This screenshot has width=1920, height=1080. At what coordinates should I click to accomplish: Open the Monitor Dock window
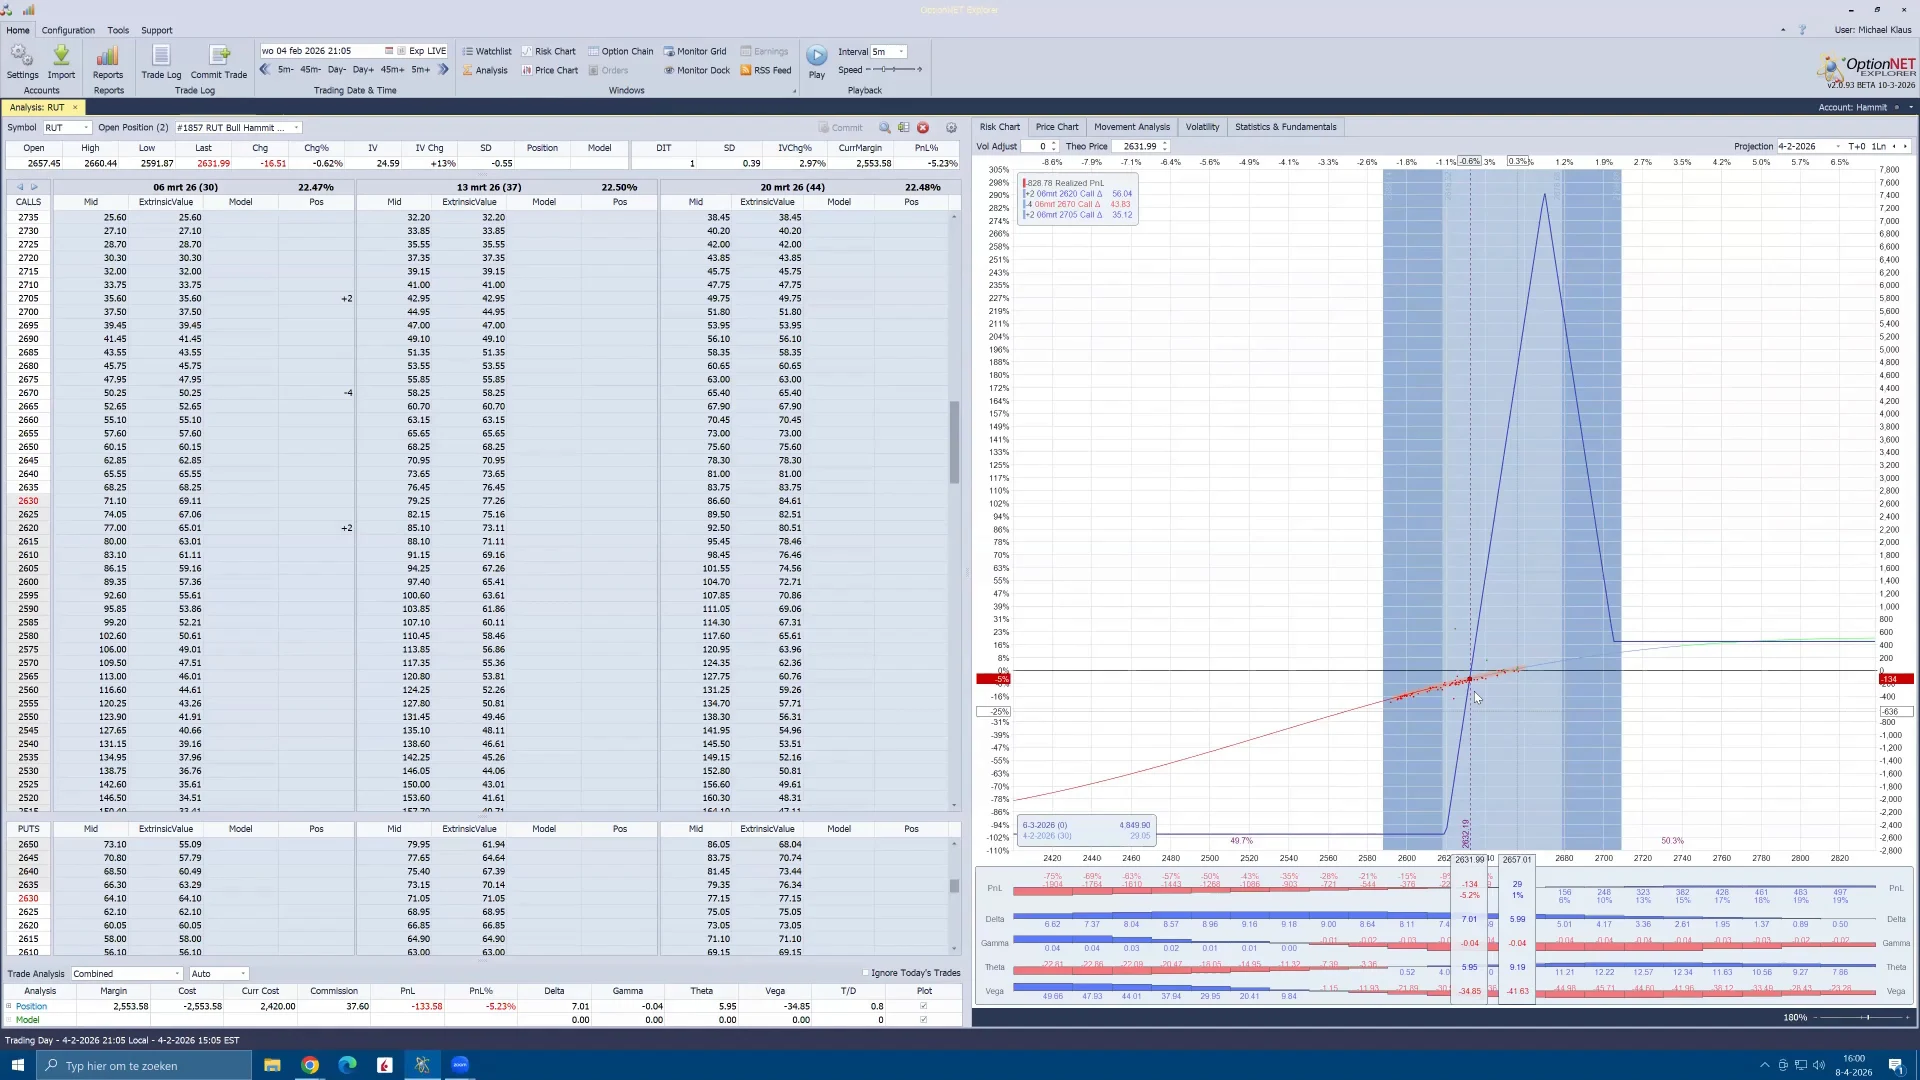(697, 70)
